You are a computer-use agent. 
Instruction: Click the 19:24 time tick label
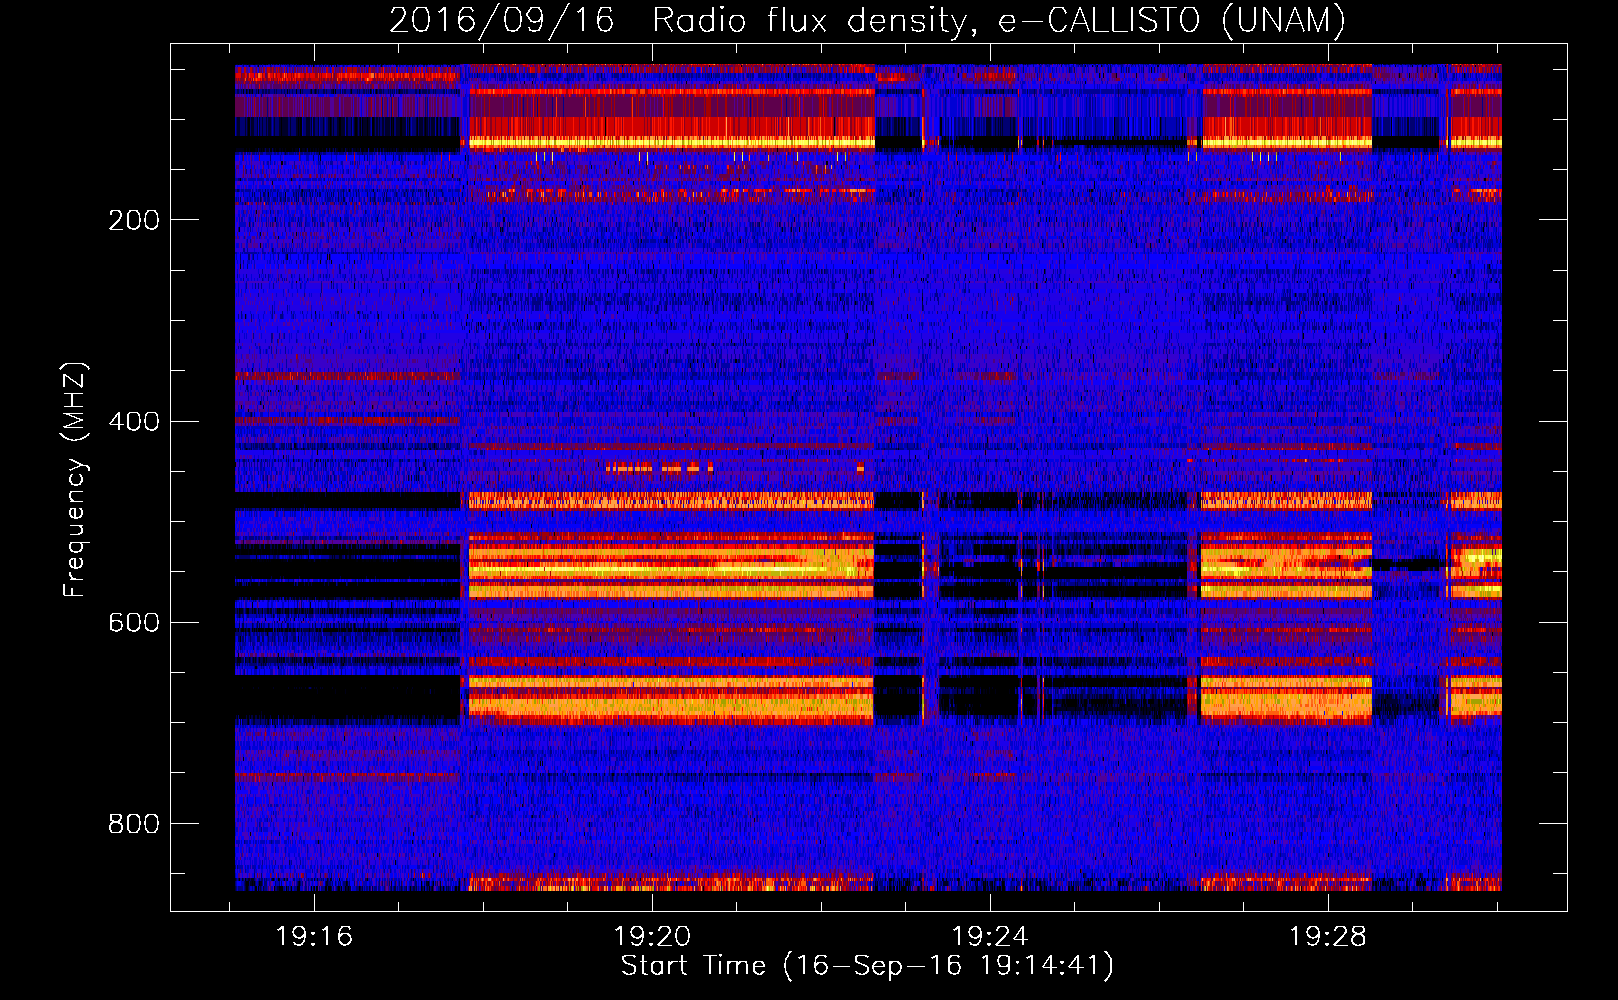pos(990,937)
